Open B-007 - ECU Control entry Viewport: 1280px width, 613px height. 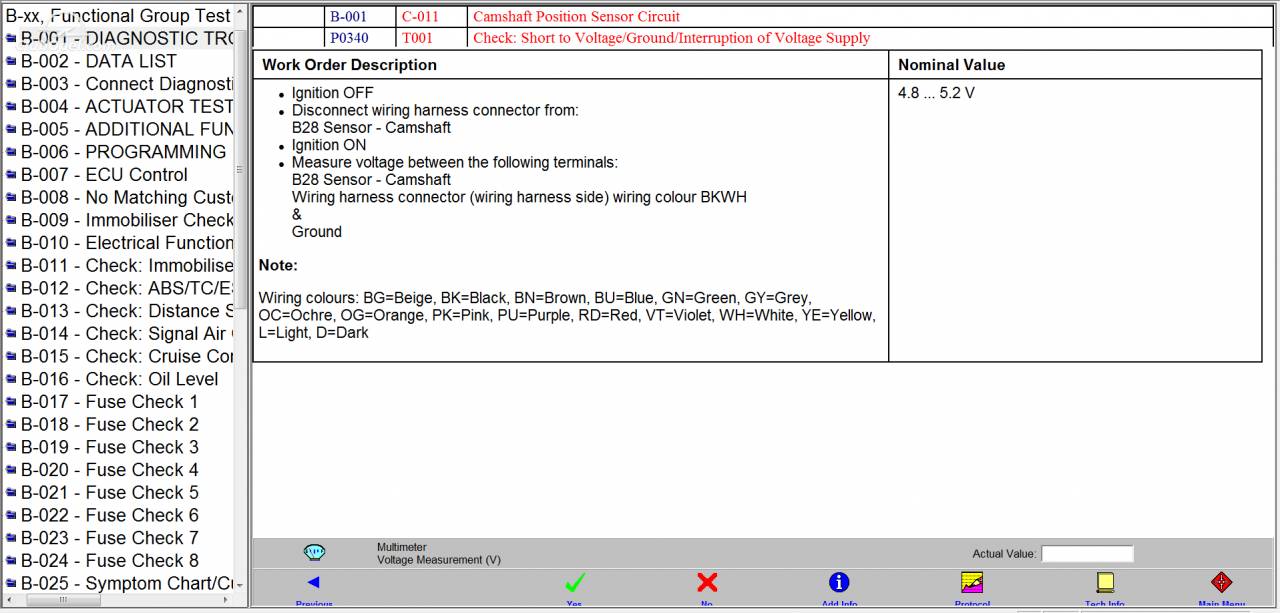[x=104, y=174]
